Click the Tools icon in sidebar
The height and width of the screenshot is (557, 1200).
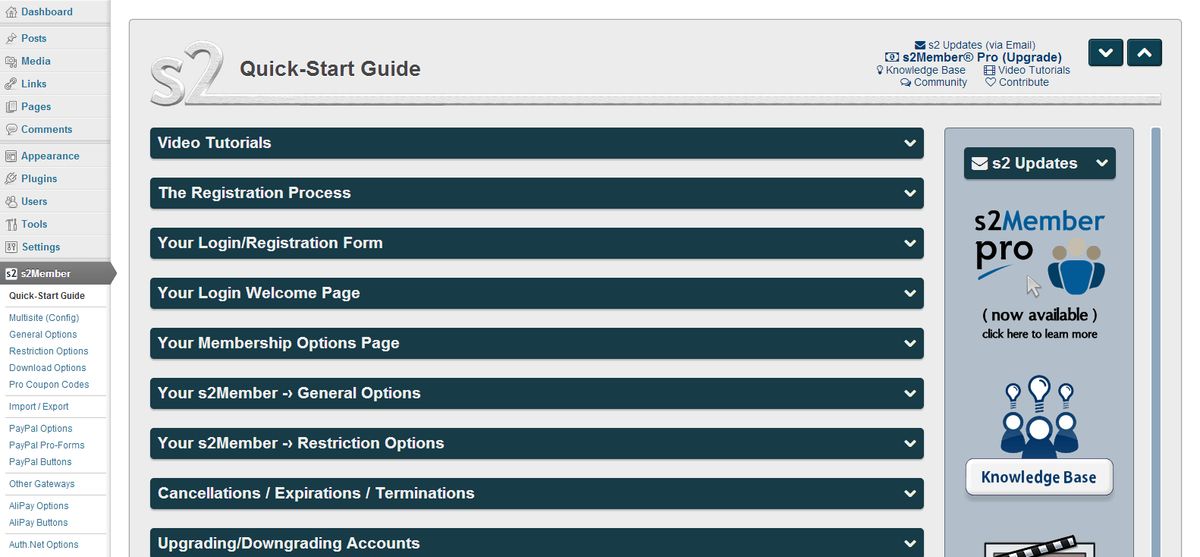point(11,225)
